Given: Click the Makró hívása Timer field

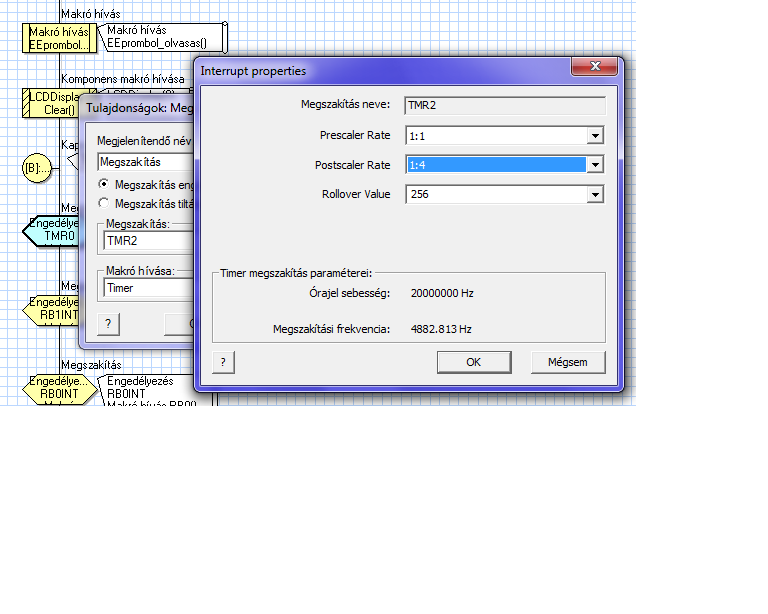Looking at the screenshot, I should pyautogui.click(x=149, y=288).
